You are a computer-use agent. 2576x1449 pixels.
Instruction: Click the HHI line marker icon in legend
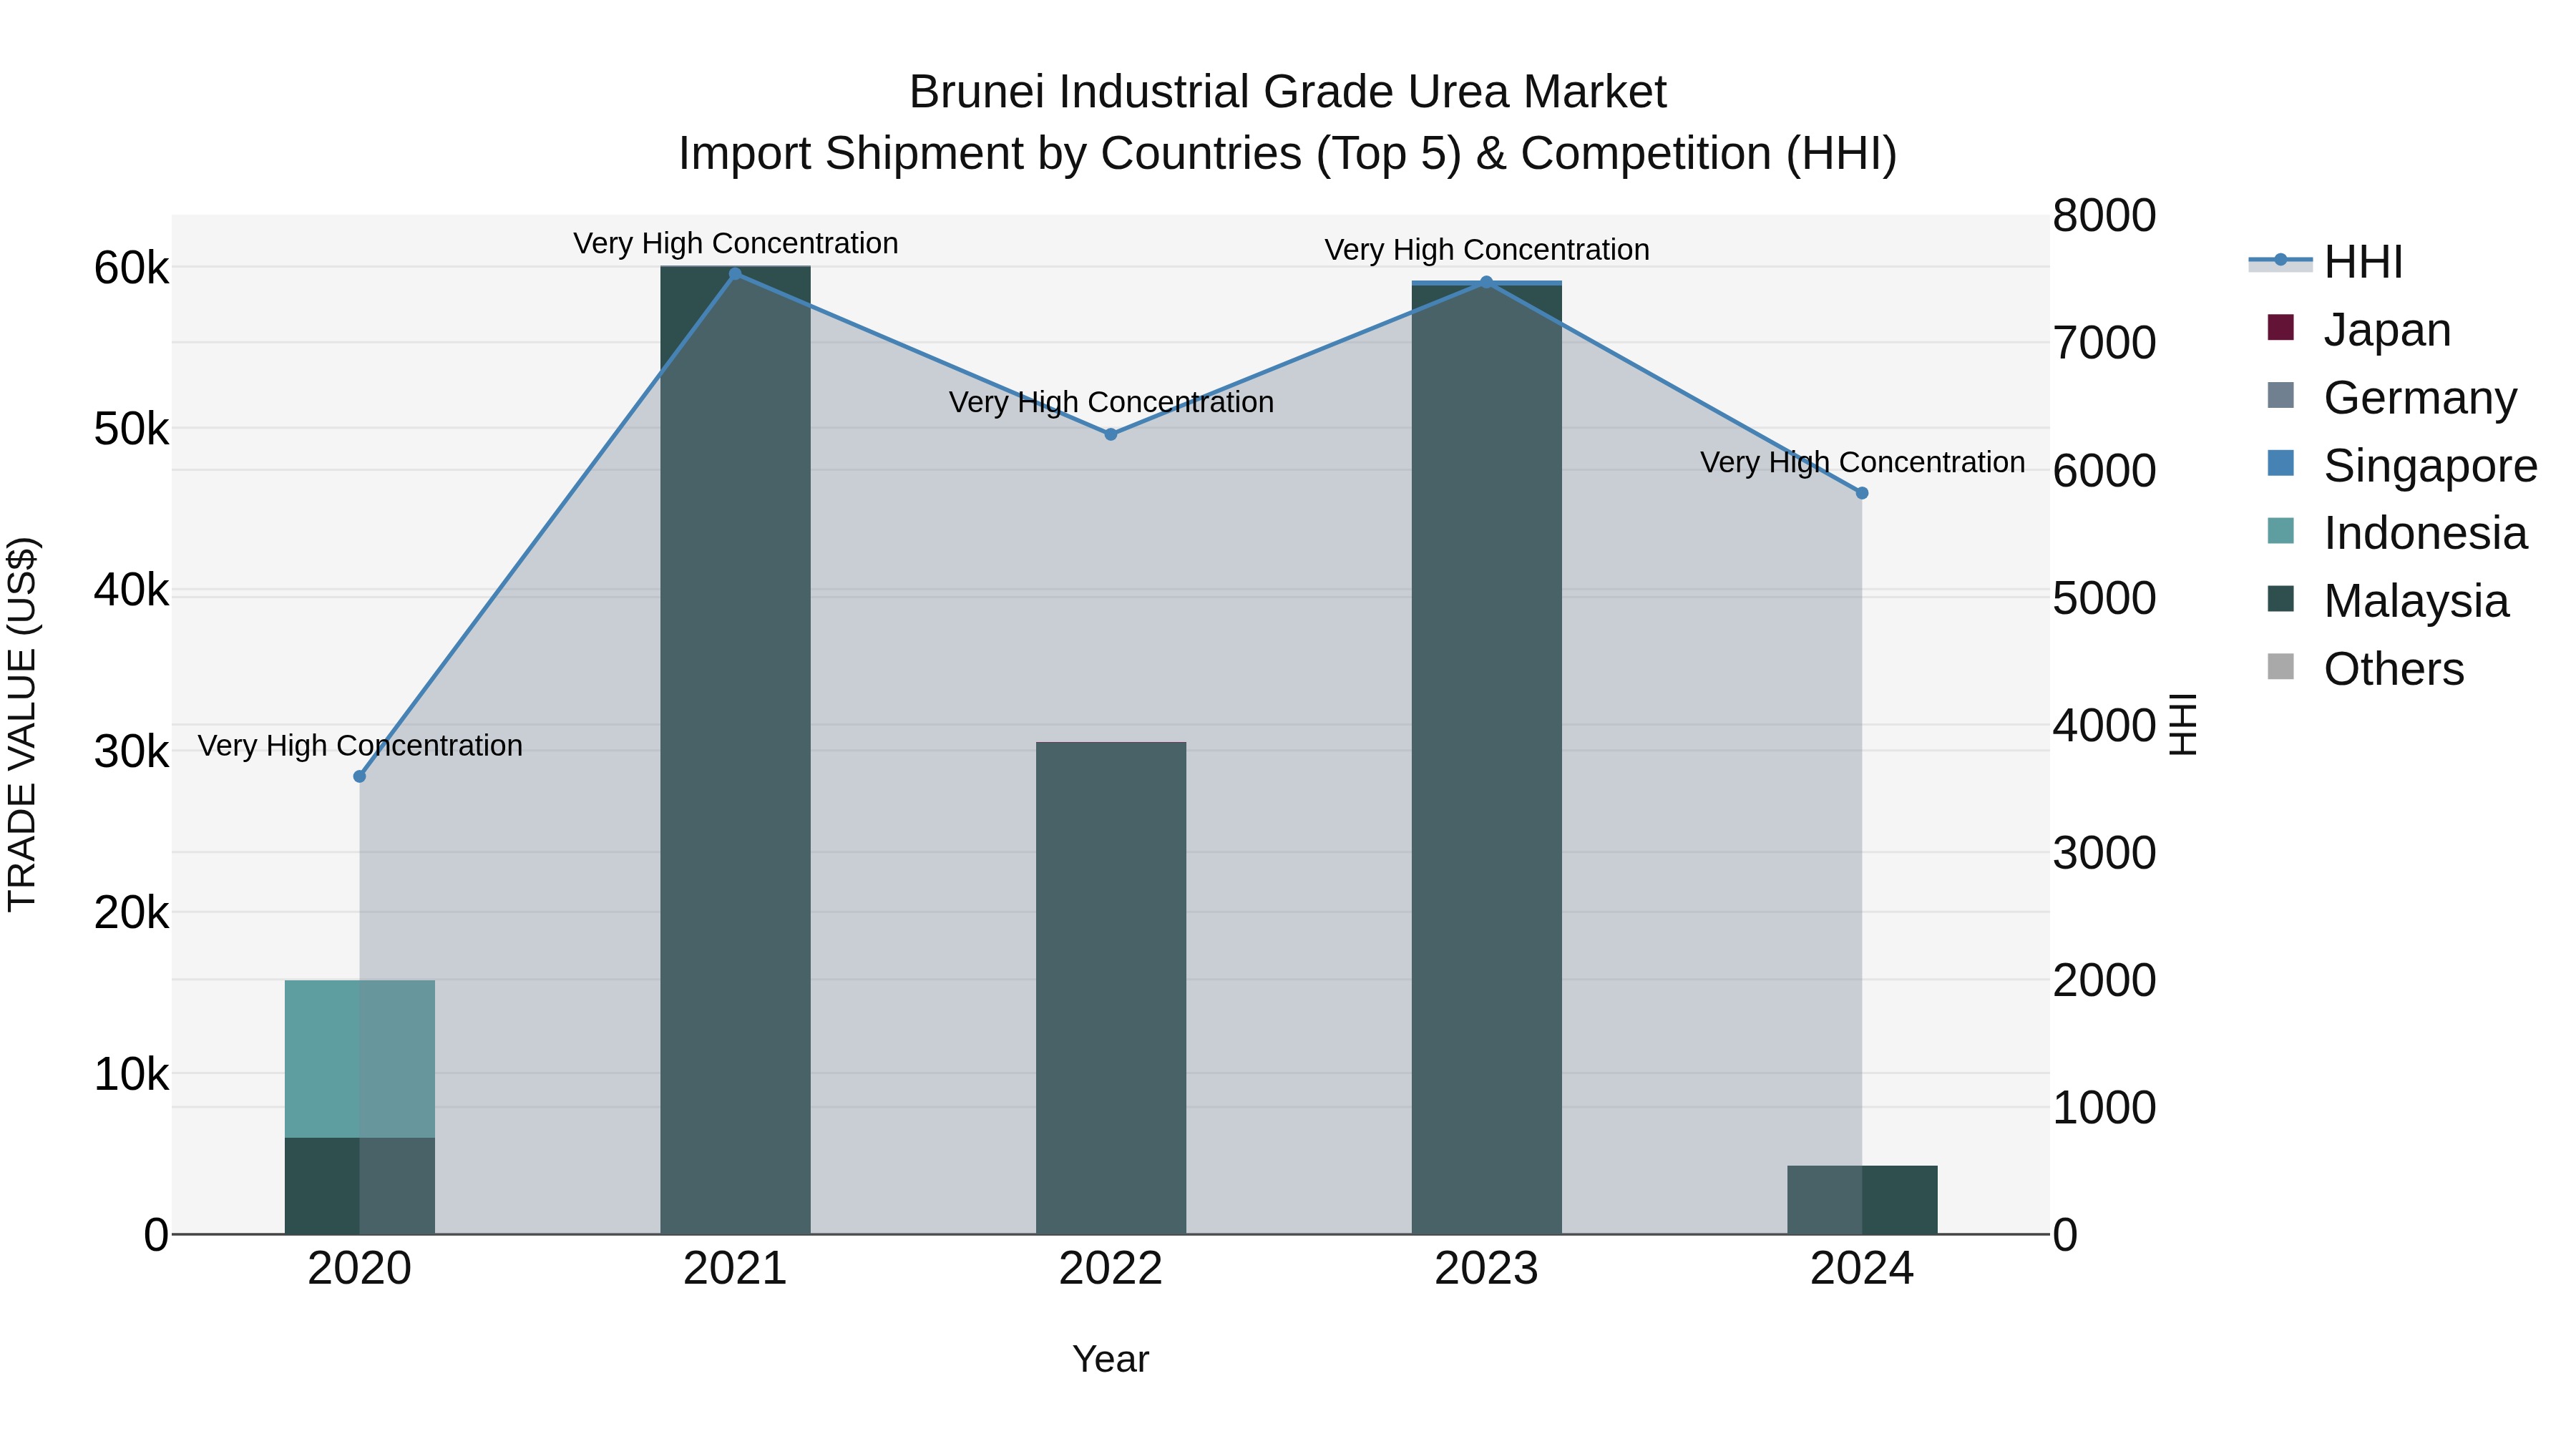click(x=2281, y=261)
